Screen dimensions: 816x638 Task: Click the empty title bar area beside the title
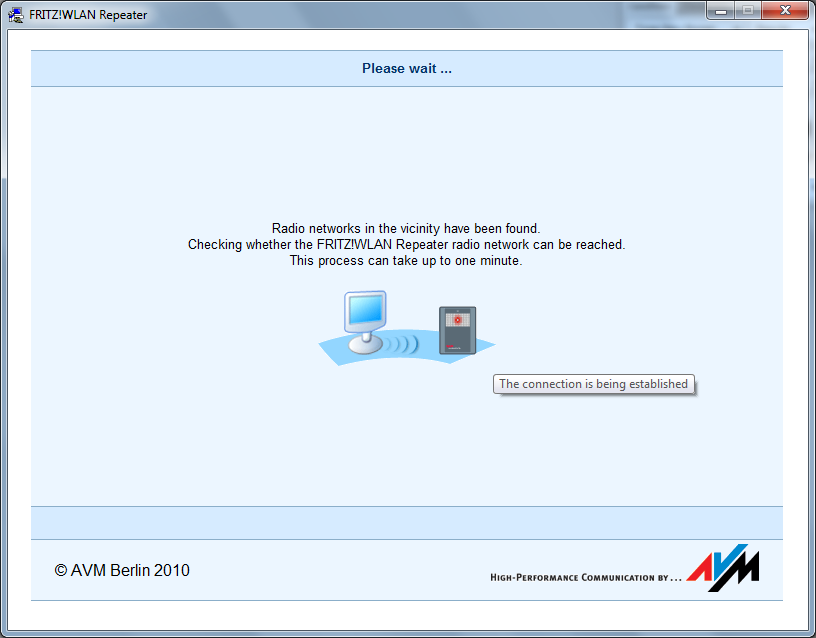pos(400,14)
